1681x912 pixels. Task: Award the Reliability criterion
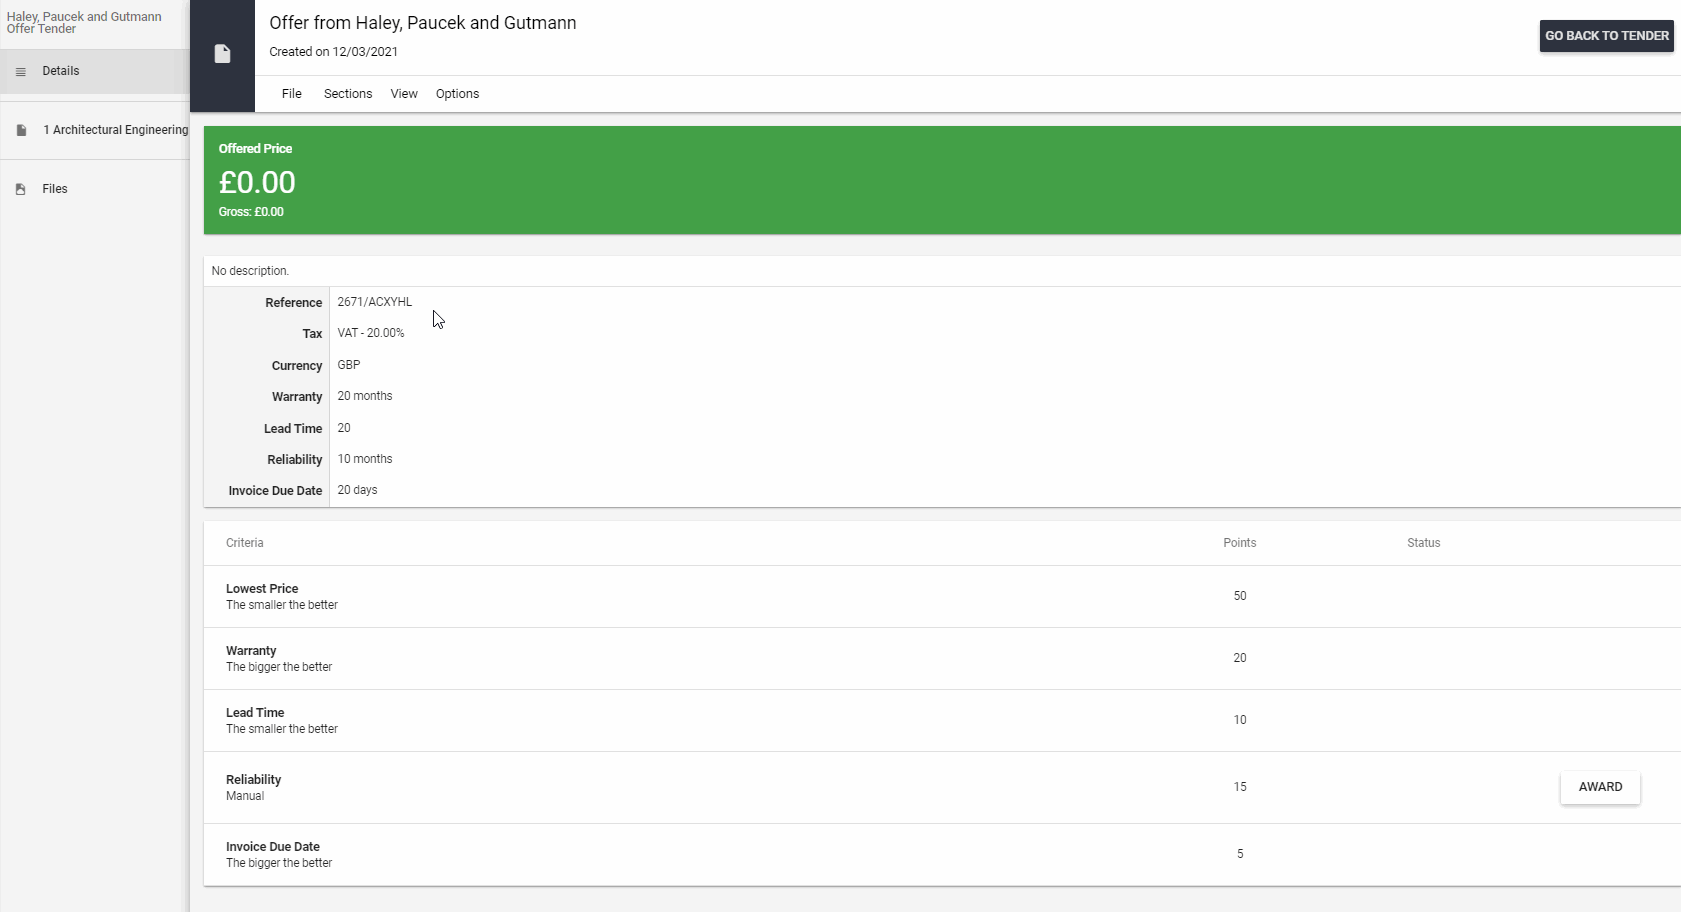(1599, 787)
